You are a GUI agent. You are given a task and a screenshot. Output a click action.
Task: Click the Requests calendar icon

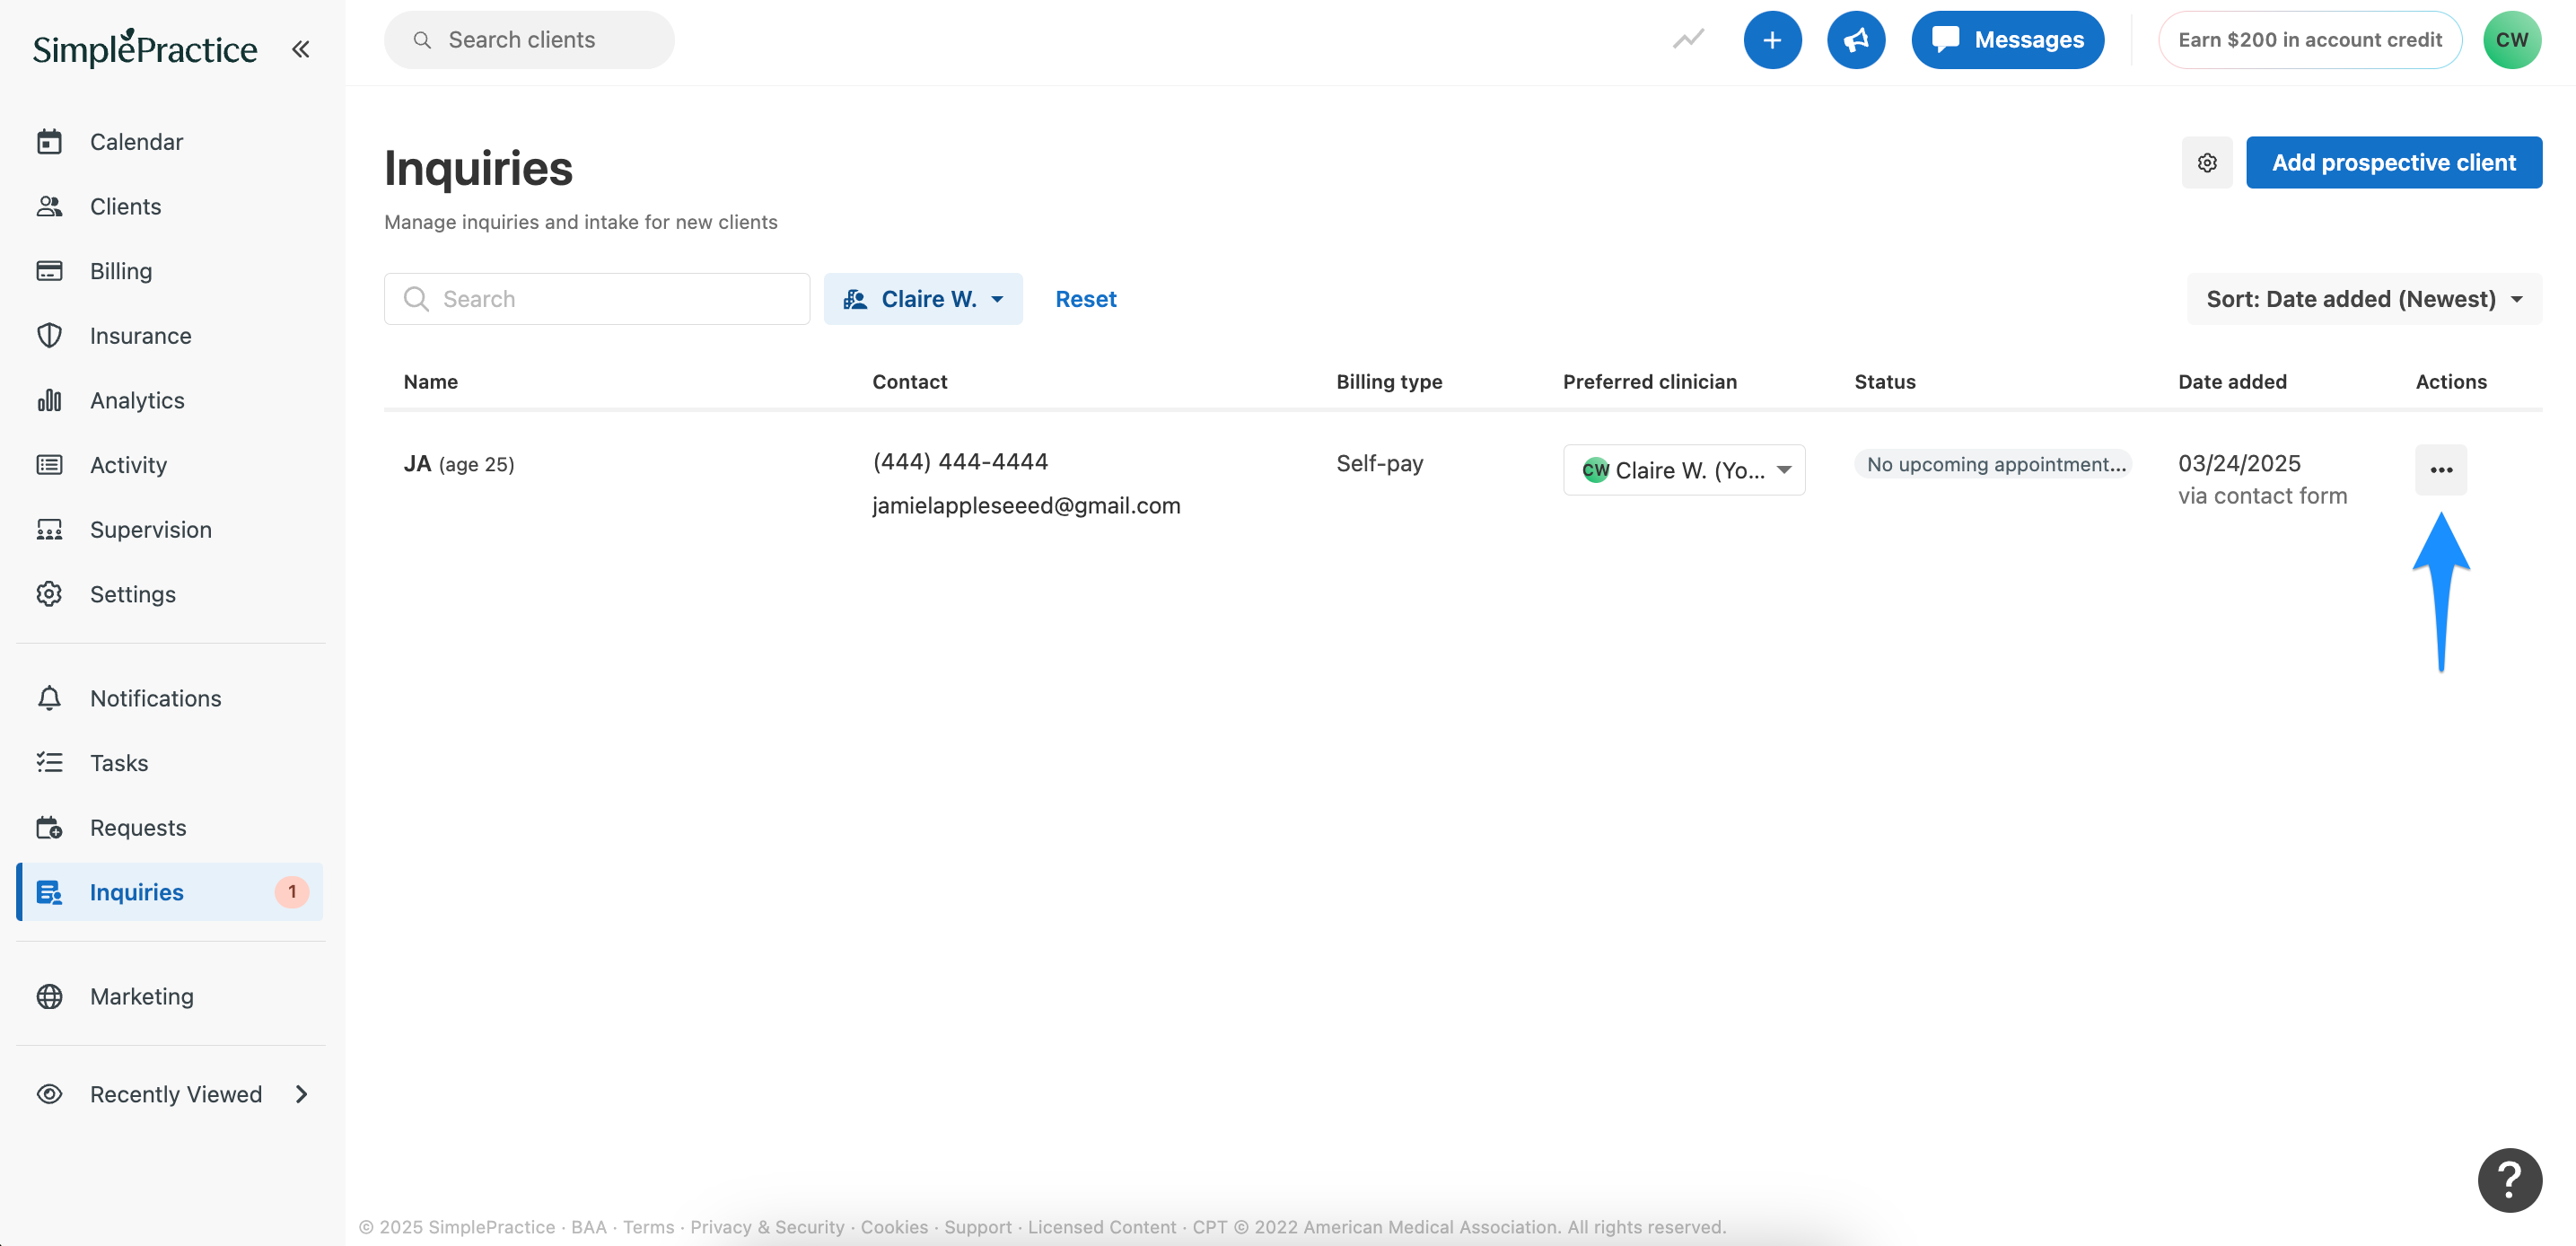[49, 827]
